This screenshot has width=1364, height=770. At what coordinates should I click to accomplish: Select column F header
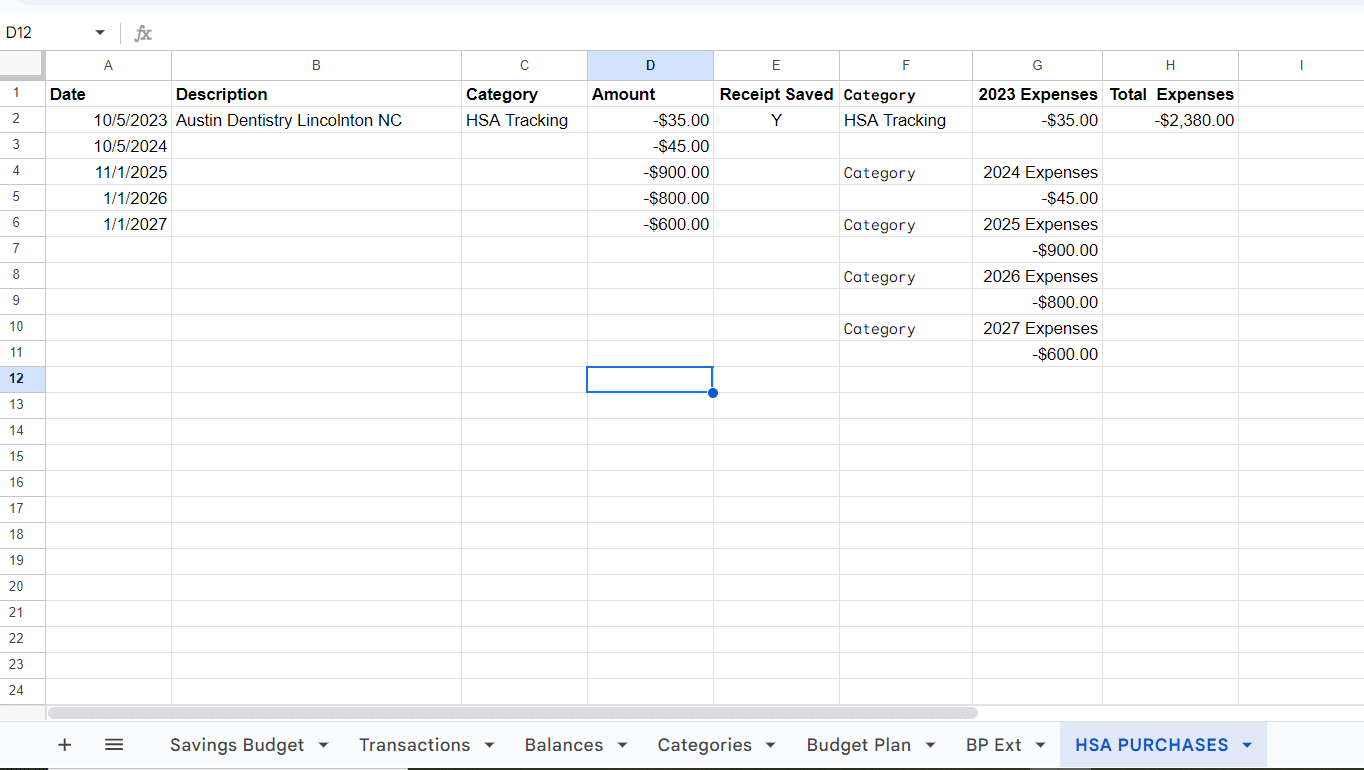906,65
